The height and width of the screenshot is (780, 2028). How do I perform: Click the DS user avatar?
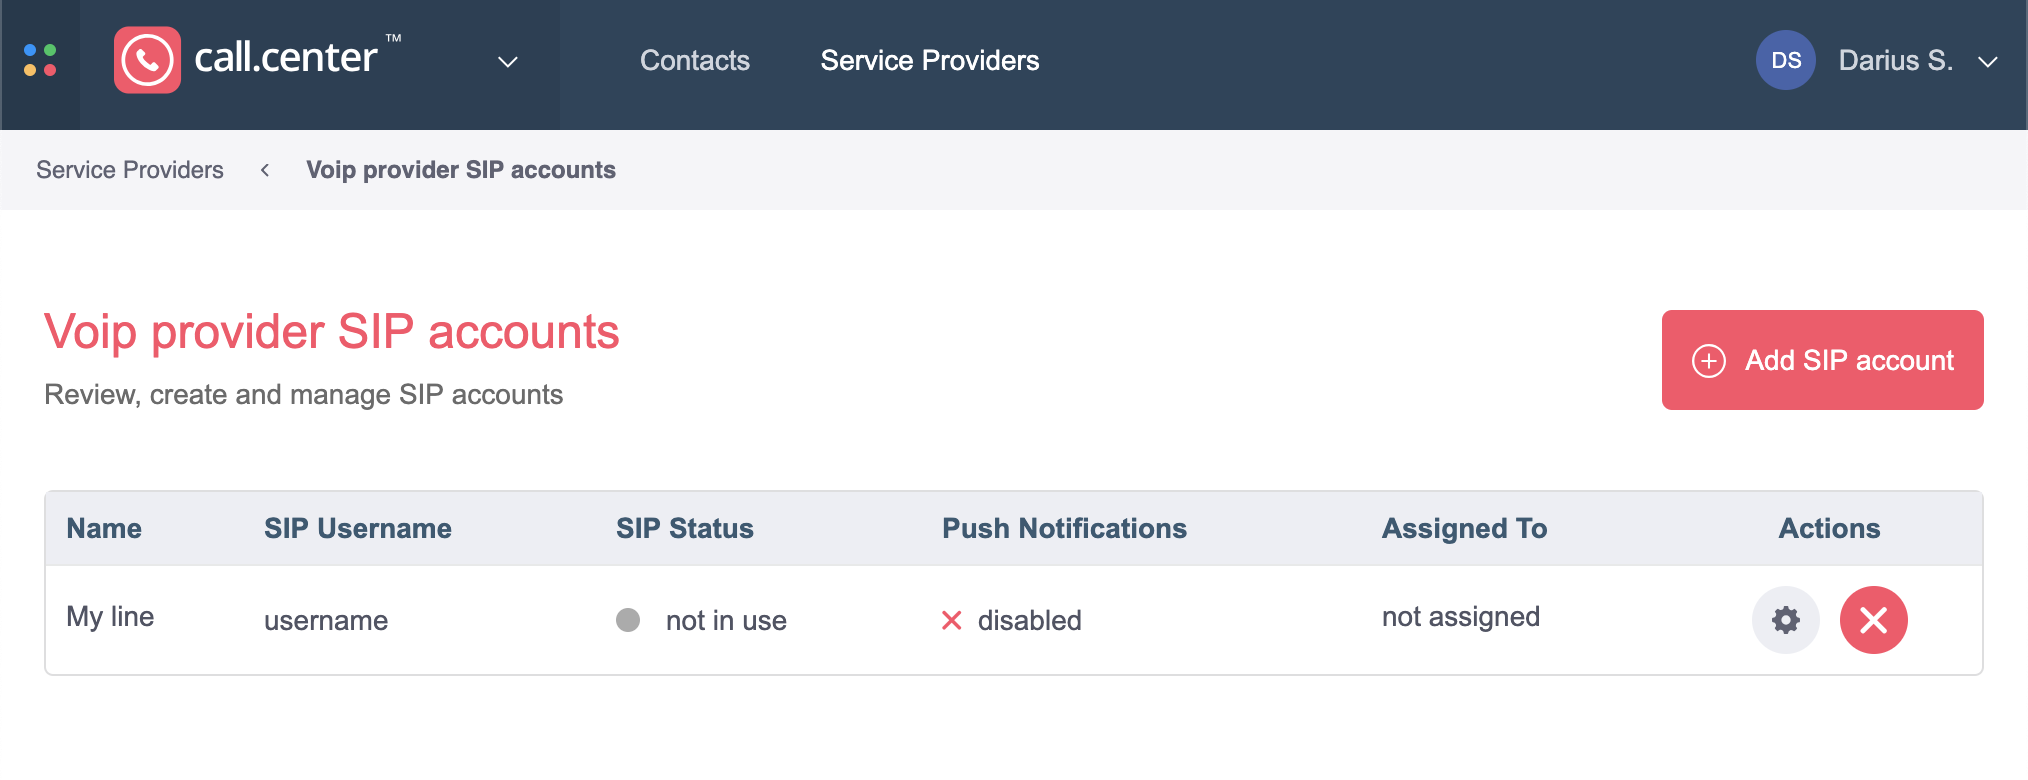pyautogui.click(x=1786, y=60)
